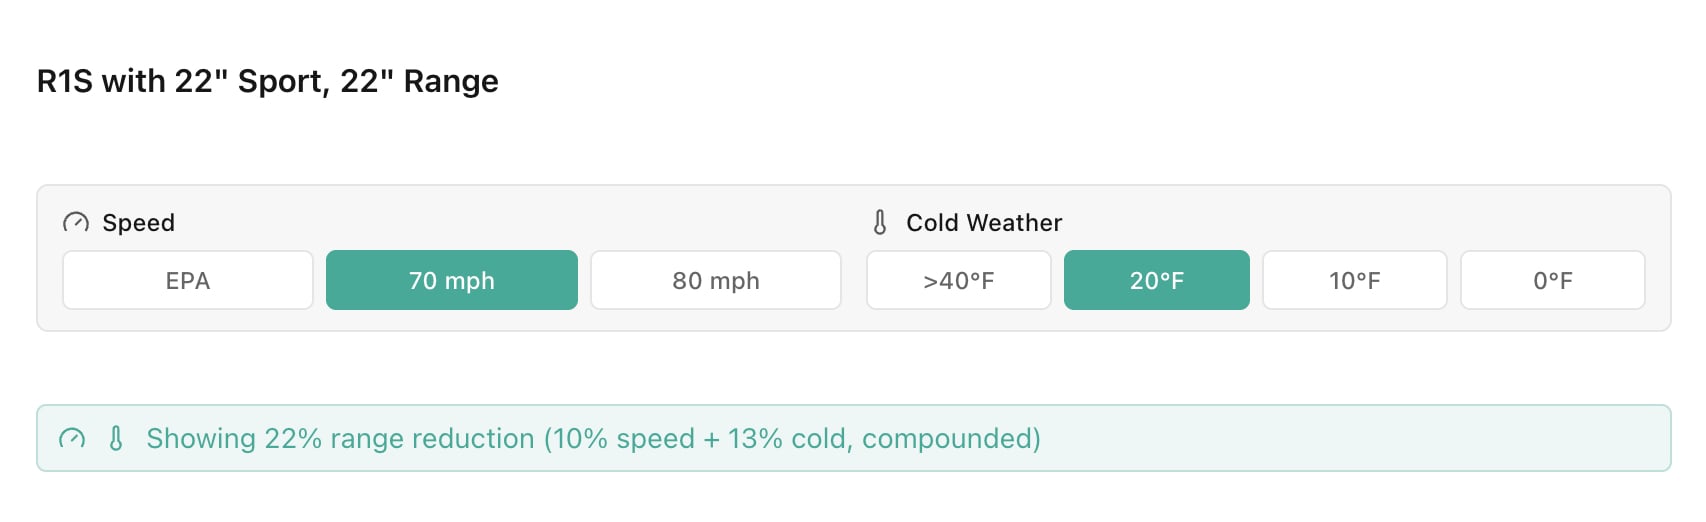Choose the 0°F temperature option
1706x522 pixels.
point(1553,281)
